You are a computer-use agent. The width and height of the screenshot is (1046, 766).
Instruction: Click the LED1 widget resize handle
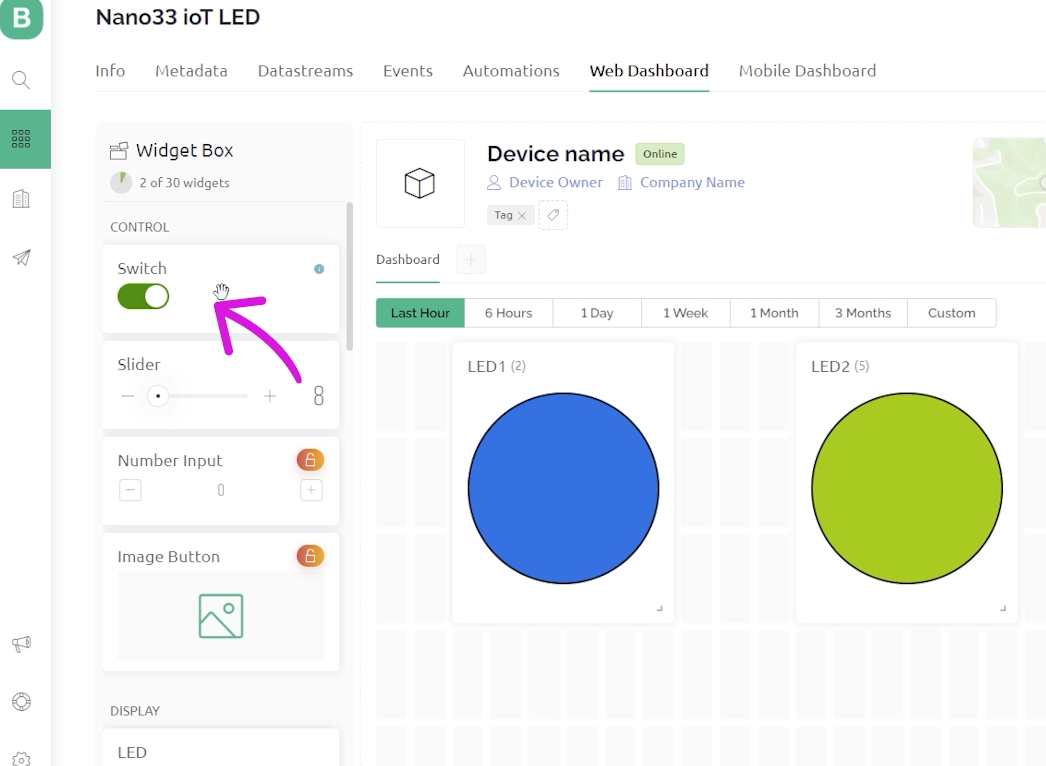point(660,609)
